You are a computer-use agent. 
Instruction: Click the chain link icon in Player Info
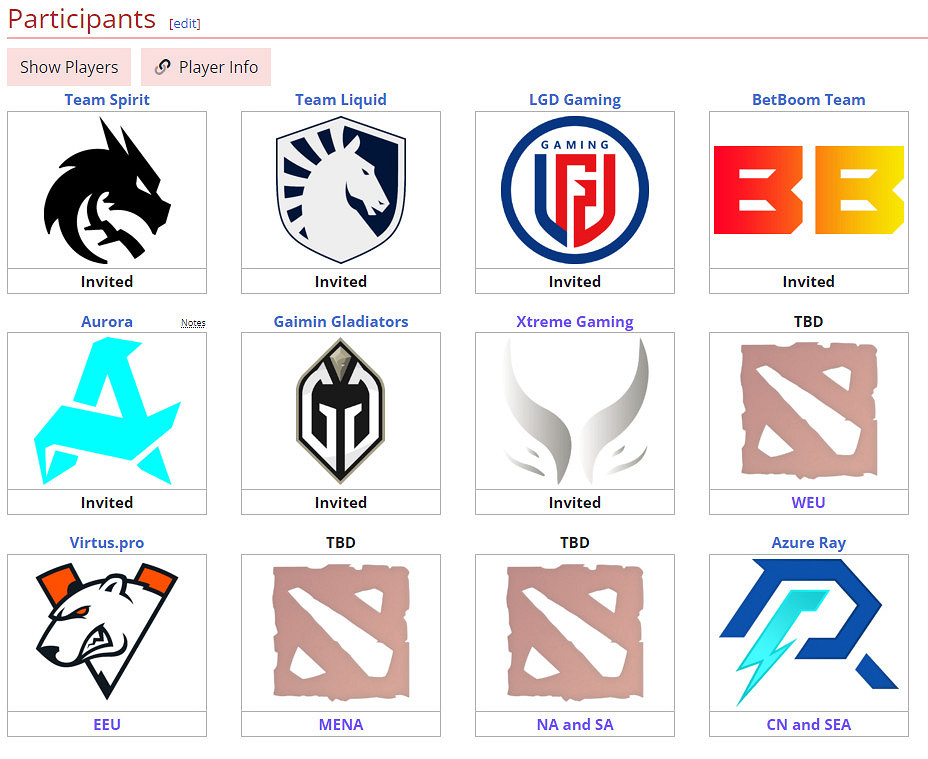click(163, 67)
